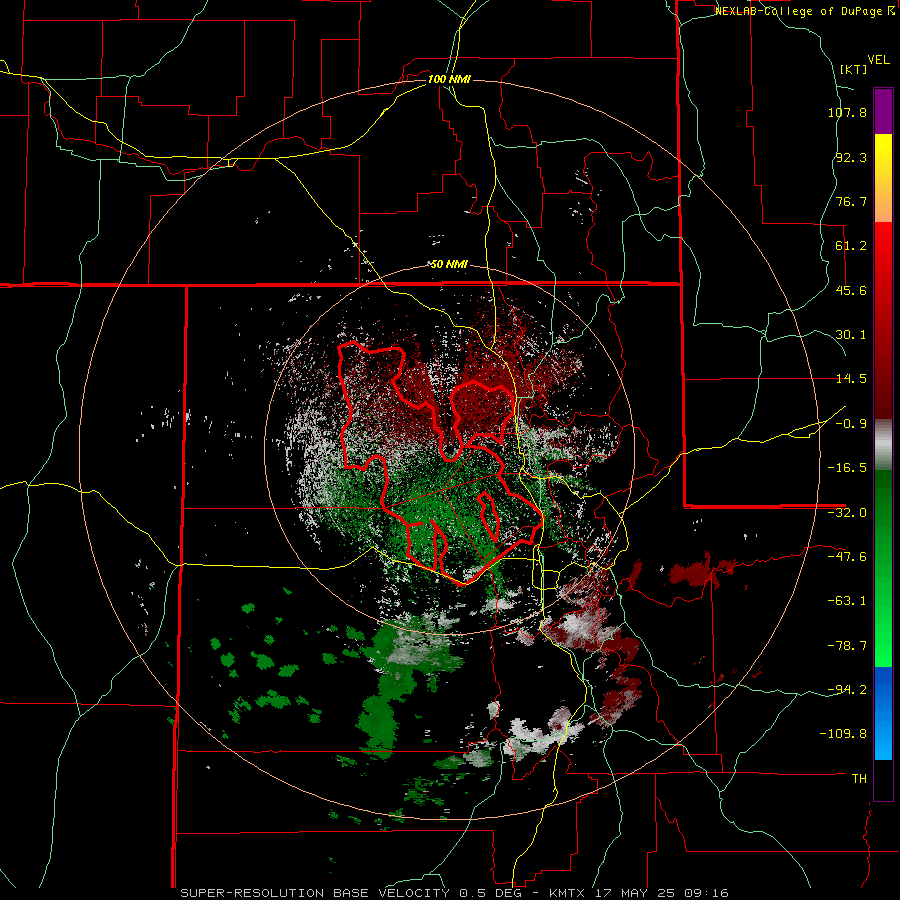Click the [KT] units label
Viewport: 900px width, 900px height.
pos(853,70)
